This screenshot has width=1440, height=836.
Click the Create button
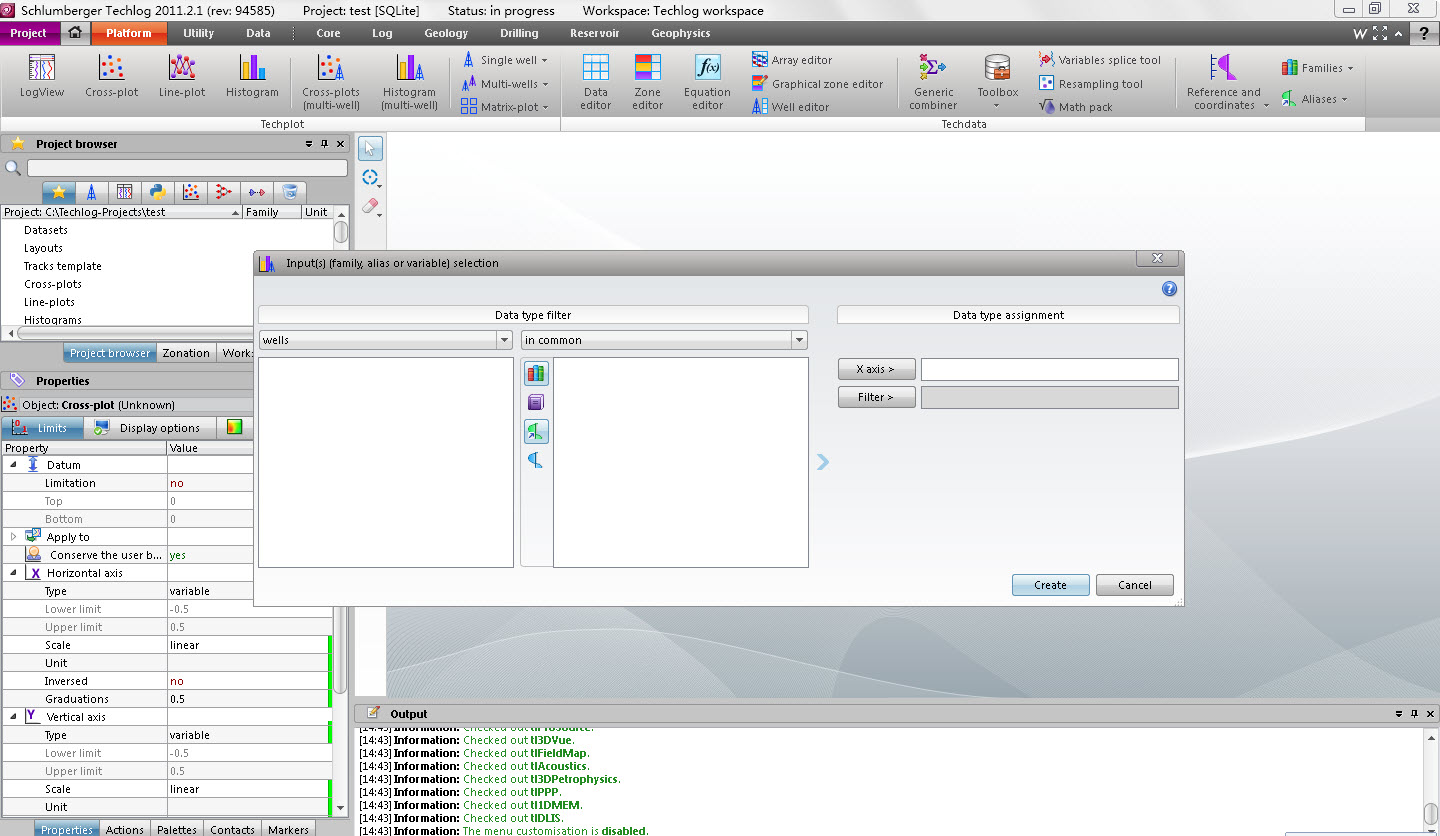click(1050, 585)
